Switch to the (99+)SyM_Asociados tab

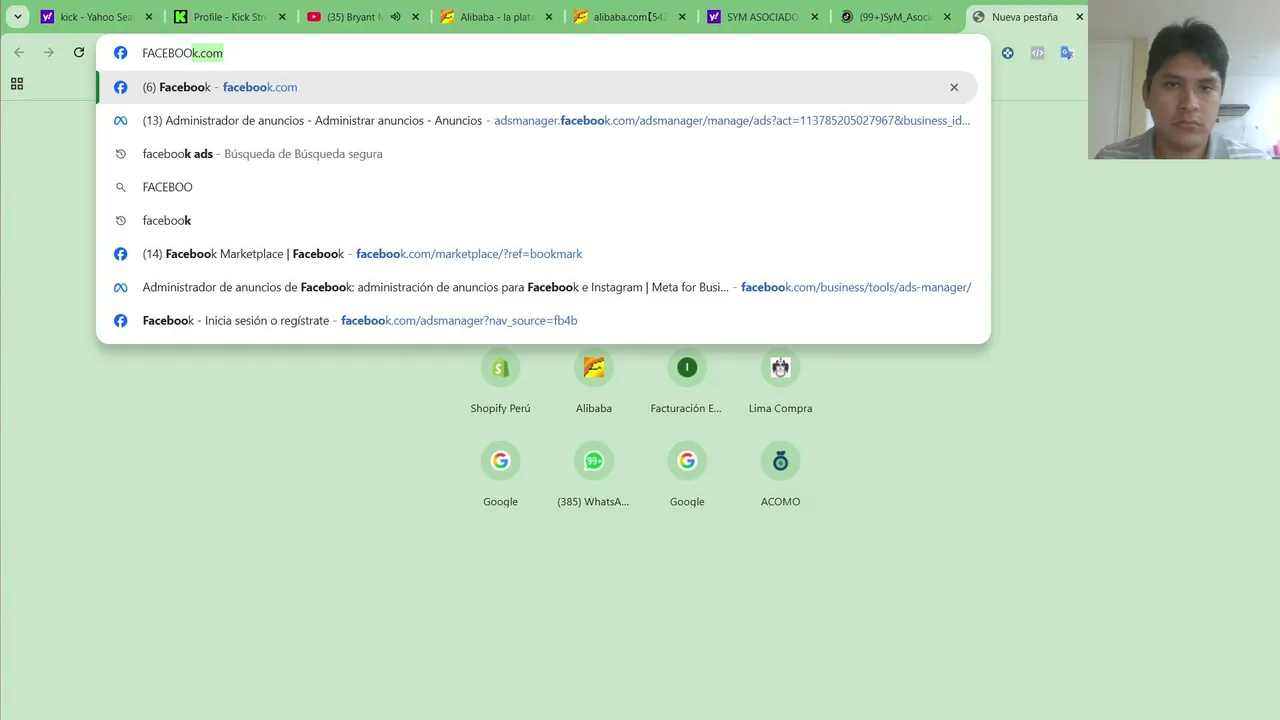tap(895, 17)
